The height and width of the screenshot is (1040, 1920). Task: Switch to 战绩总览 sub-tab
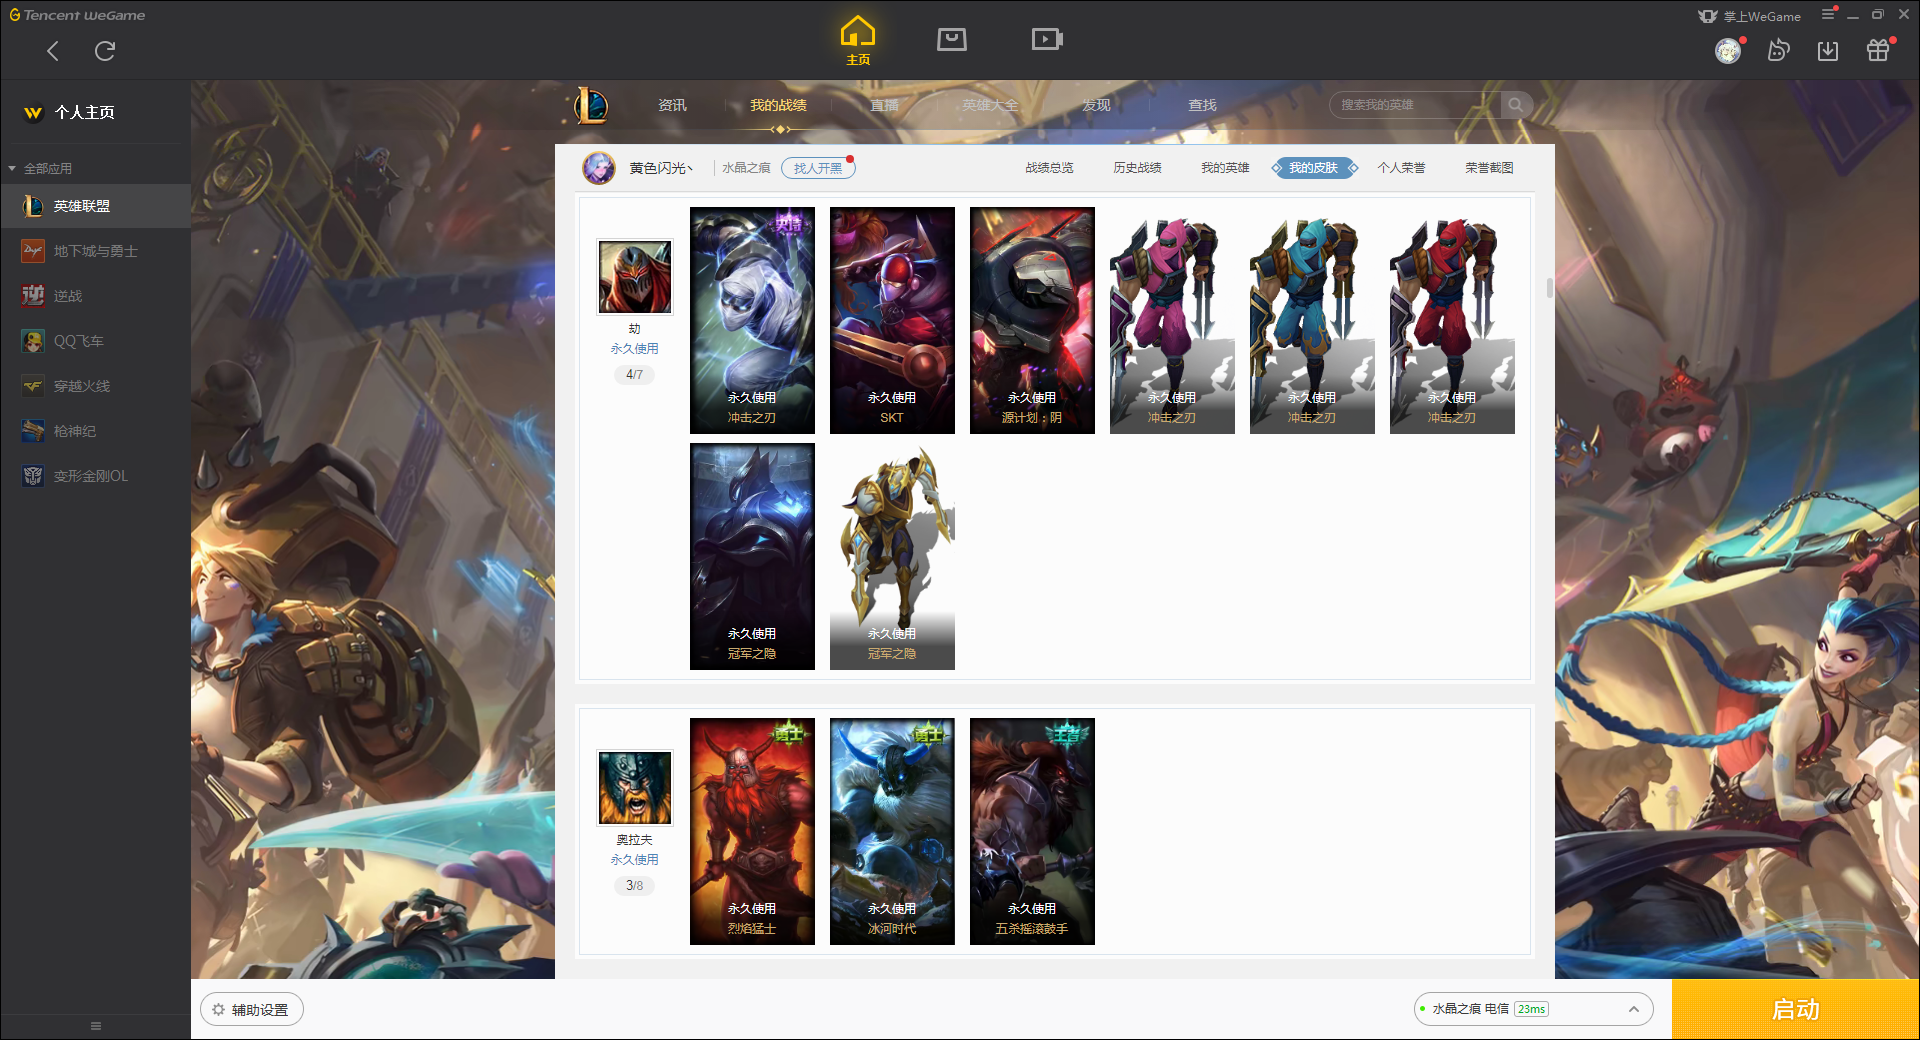(1049, 168)
